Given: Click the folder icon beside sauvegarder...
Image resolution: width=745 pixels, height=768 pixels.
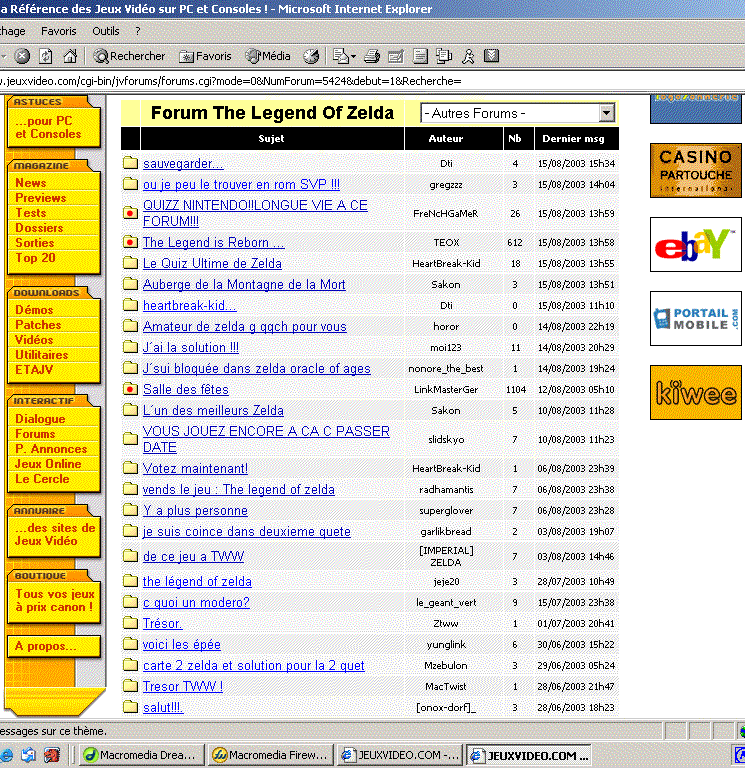Looking at the screenshot, I should click(130, 163).
